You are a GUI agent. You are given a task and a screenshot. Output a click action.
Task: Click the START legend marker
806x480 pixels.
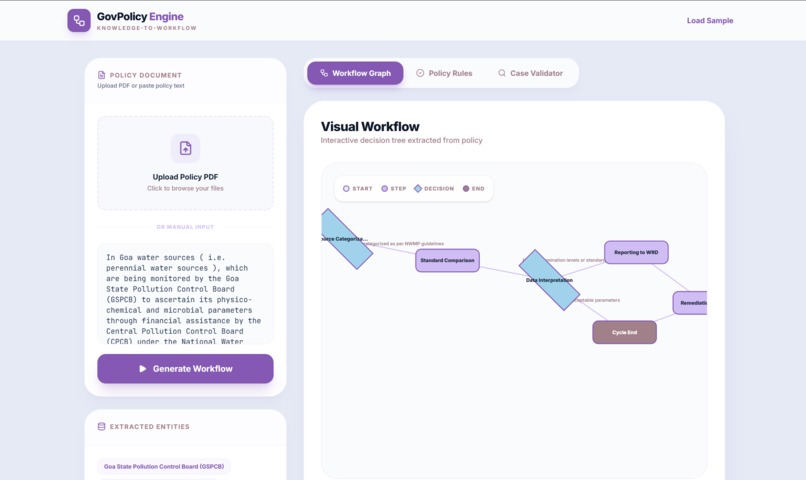tap(346, 189)
